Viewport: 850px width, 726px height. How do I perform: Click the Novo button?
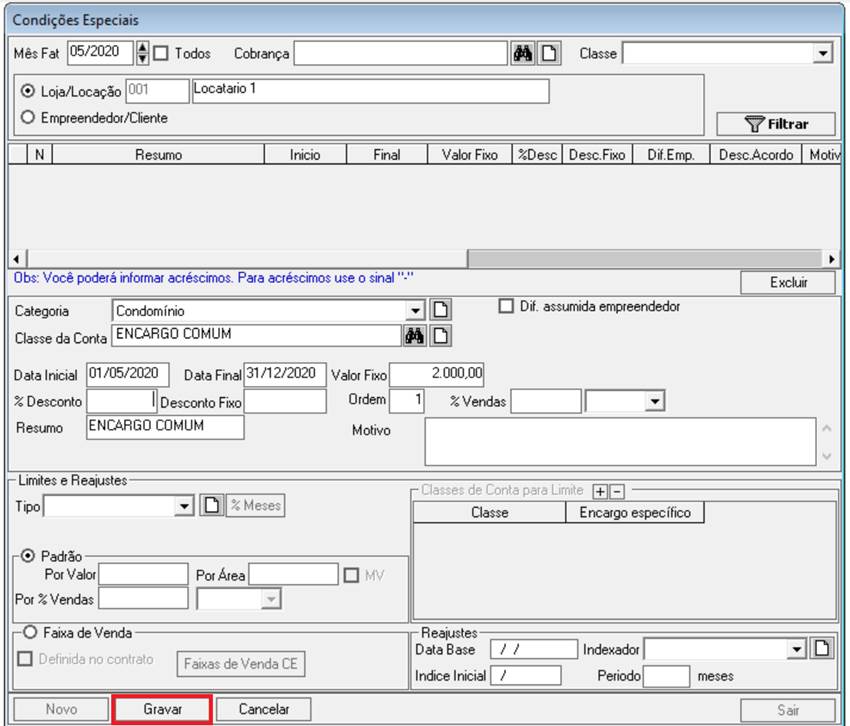[x=61, y=709]
